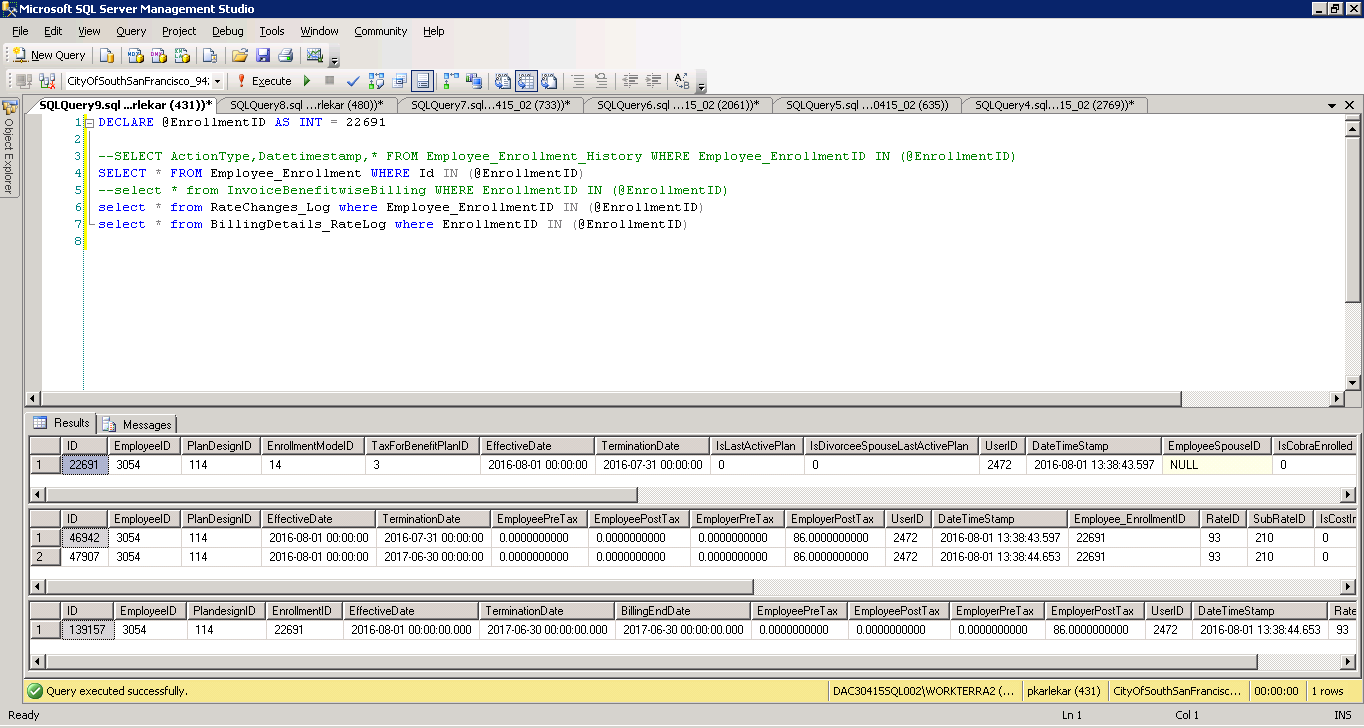Open the New MDX Query icon
This screenshot has height=728, width=1364.
(135, 55)
